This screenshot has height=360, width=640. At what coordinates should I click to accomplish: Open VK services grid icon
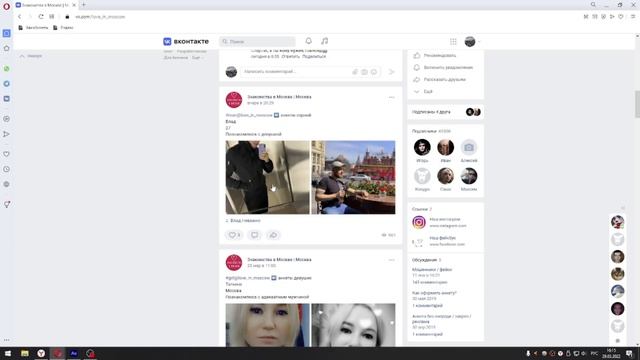tap(453, 41)
